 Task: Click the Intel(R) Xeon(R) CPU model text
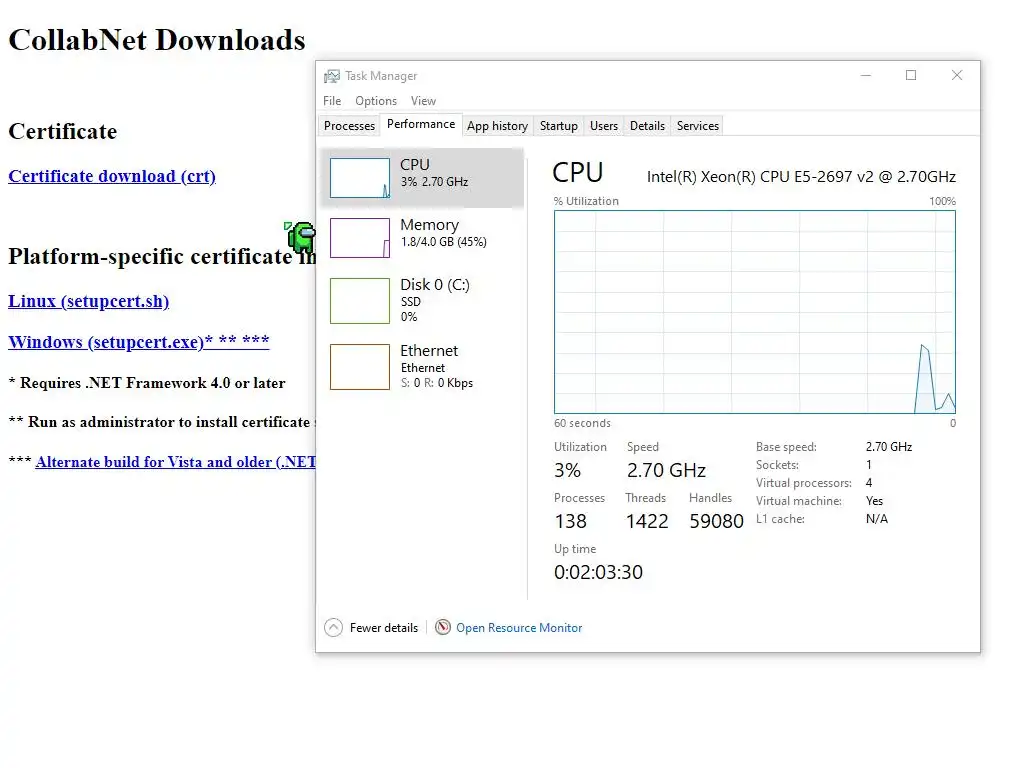pos(801,177)
